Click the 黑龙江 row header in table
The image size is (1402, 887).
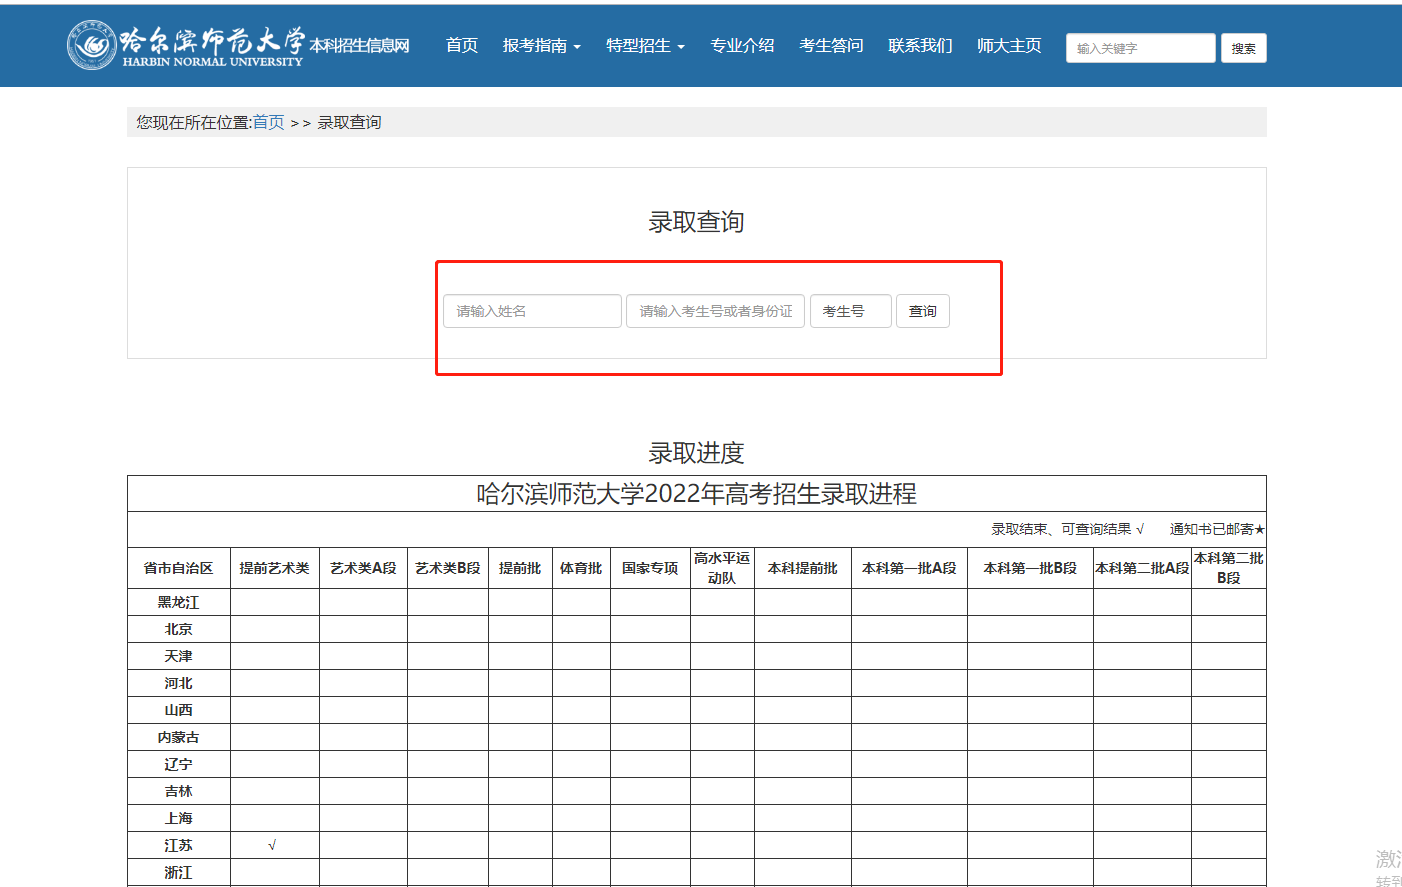point(178,602)
